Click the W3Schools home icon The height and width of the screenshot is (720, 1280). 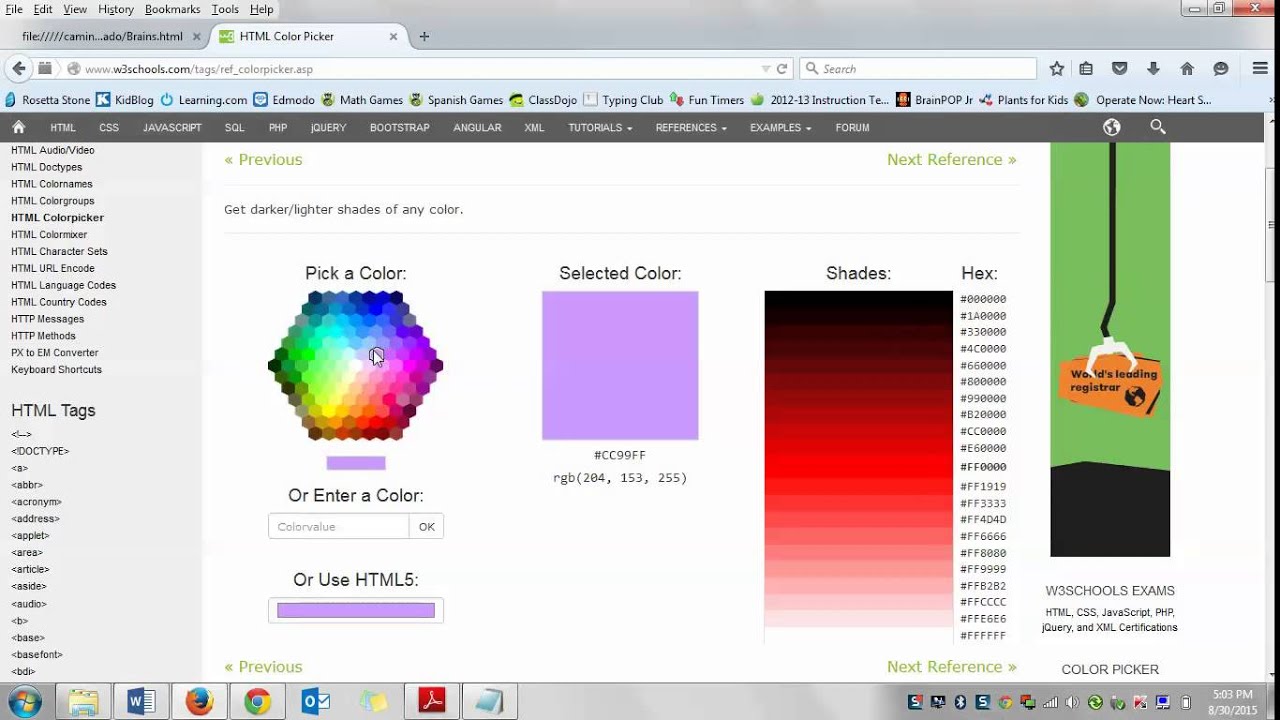[18, 127]
